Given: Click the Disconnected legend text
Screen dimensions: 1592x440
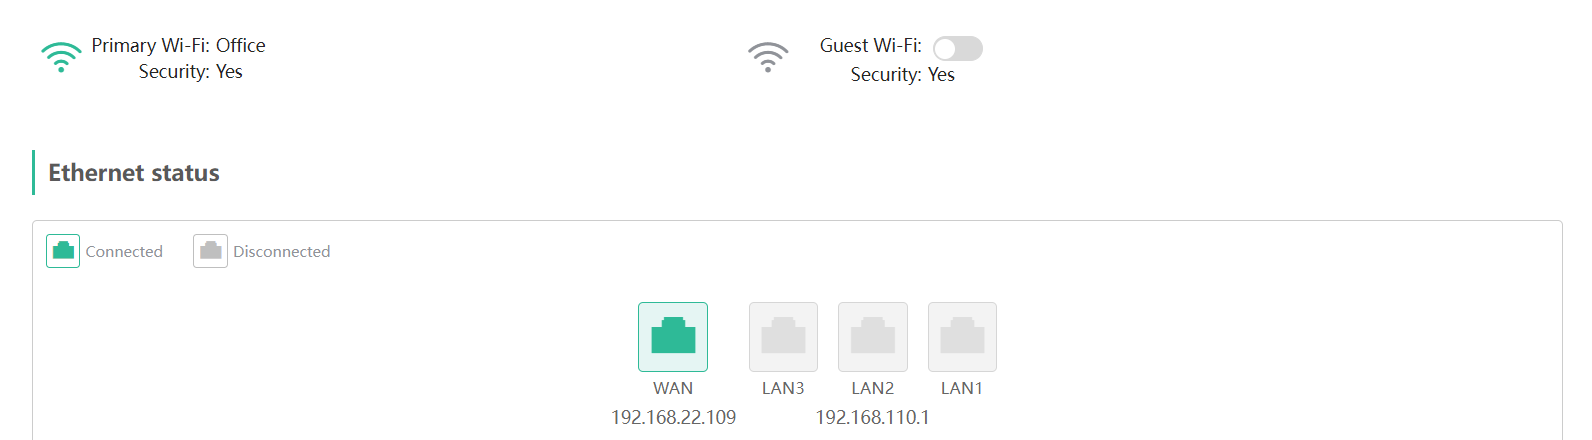Looking at the screenshot, I should tap(281, 251).
